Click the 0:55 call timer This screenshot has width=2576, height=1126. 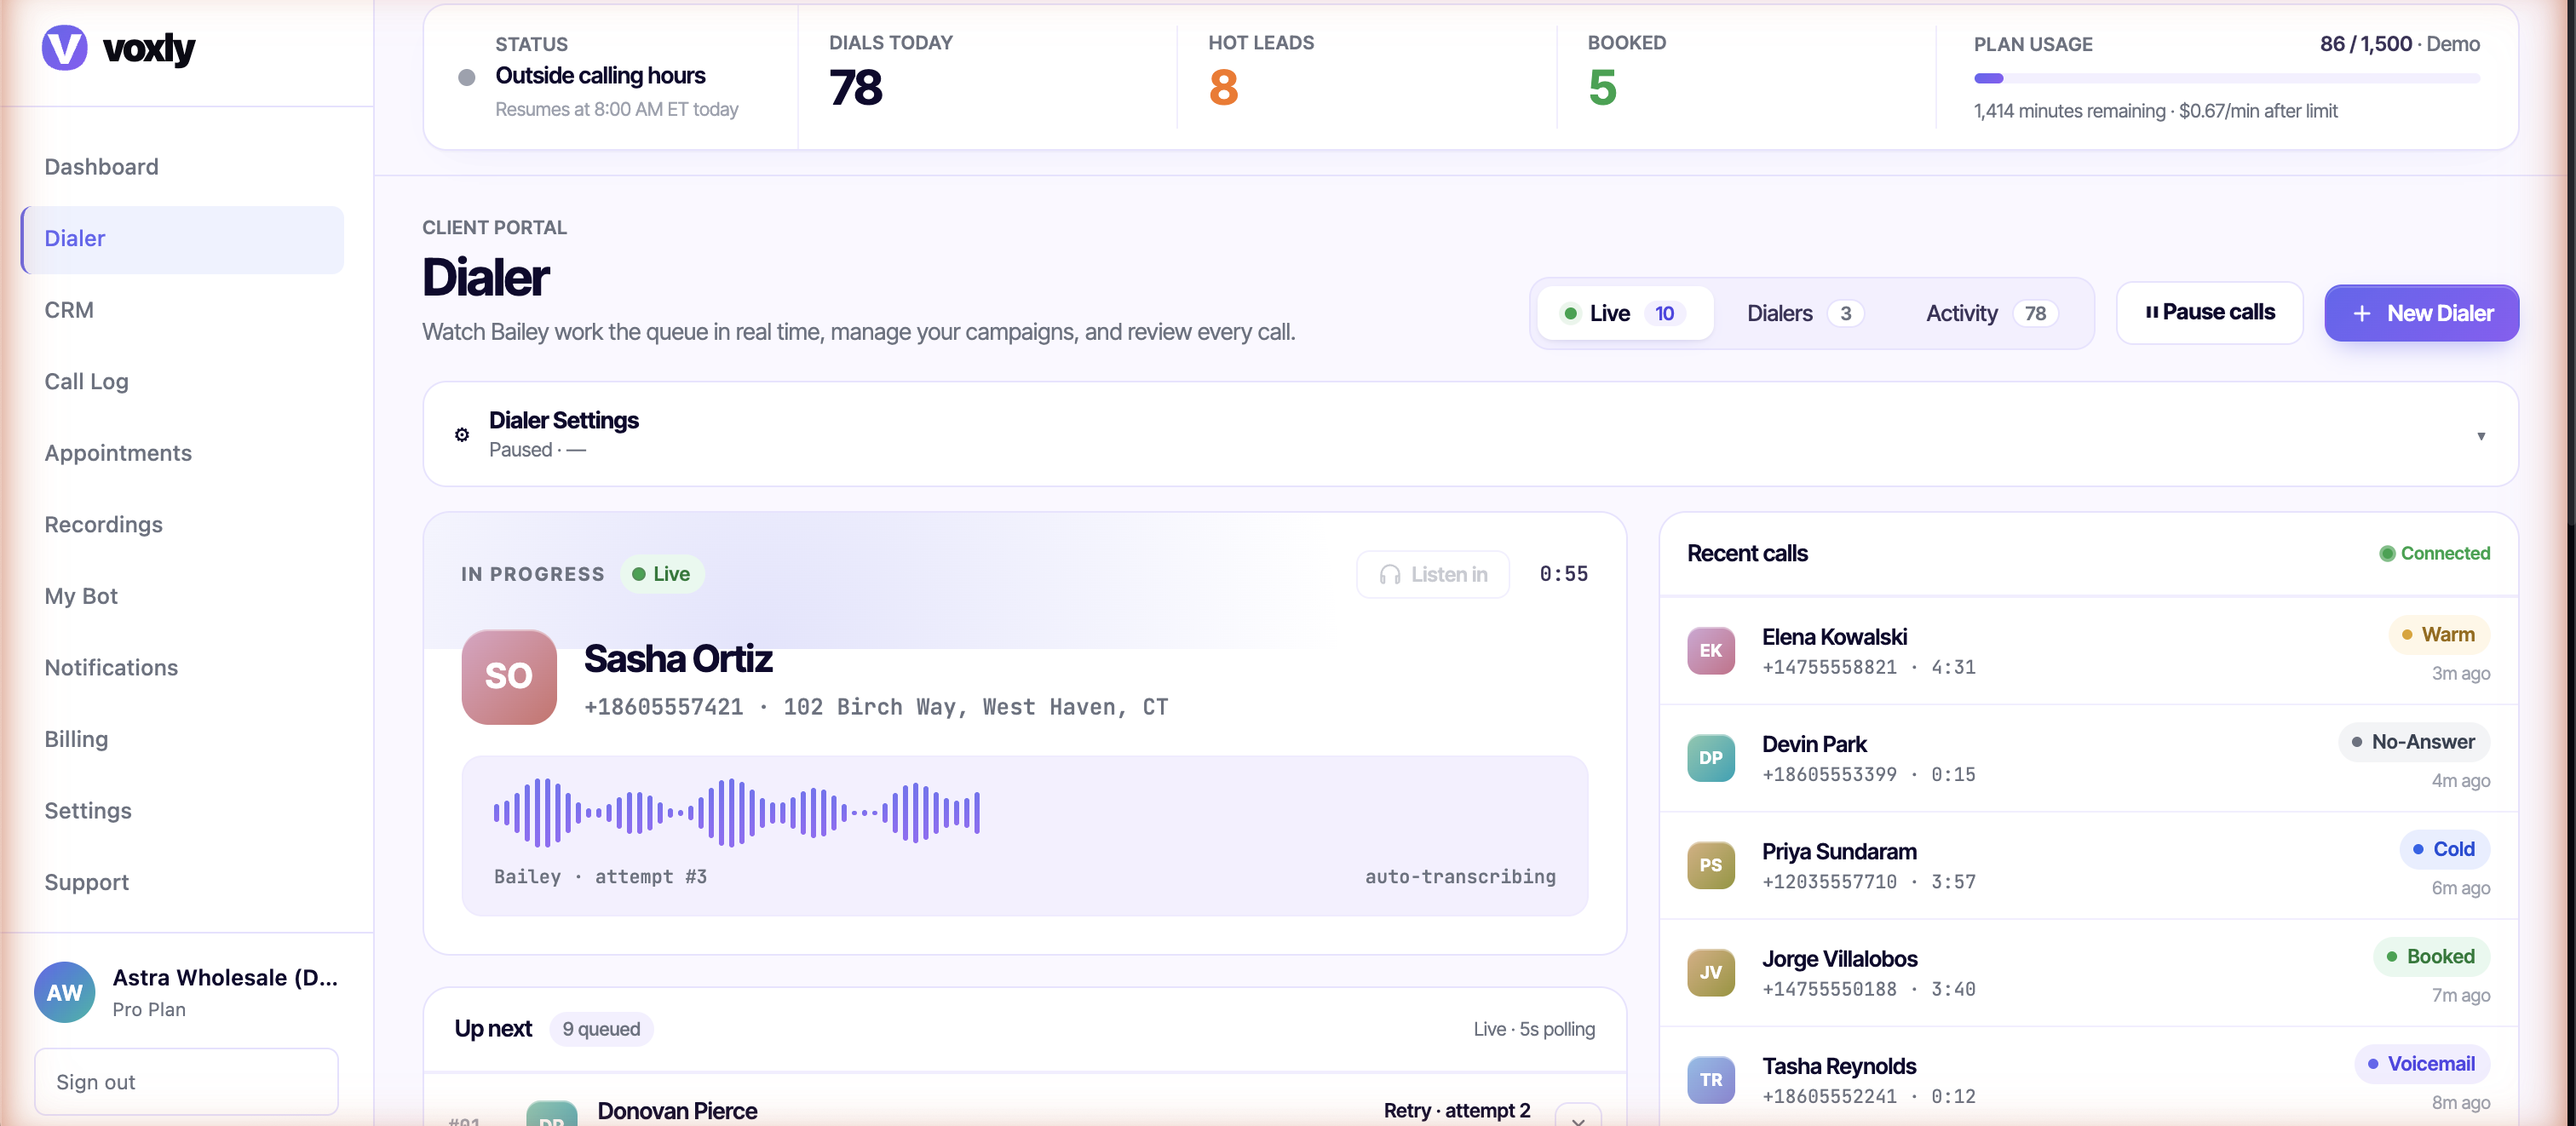coord(1563,574)
